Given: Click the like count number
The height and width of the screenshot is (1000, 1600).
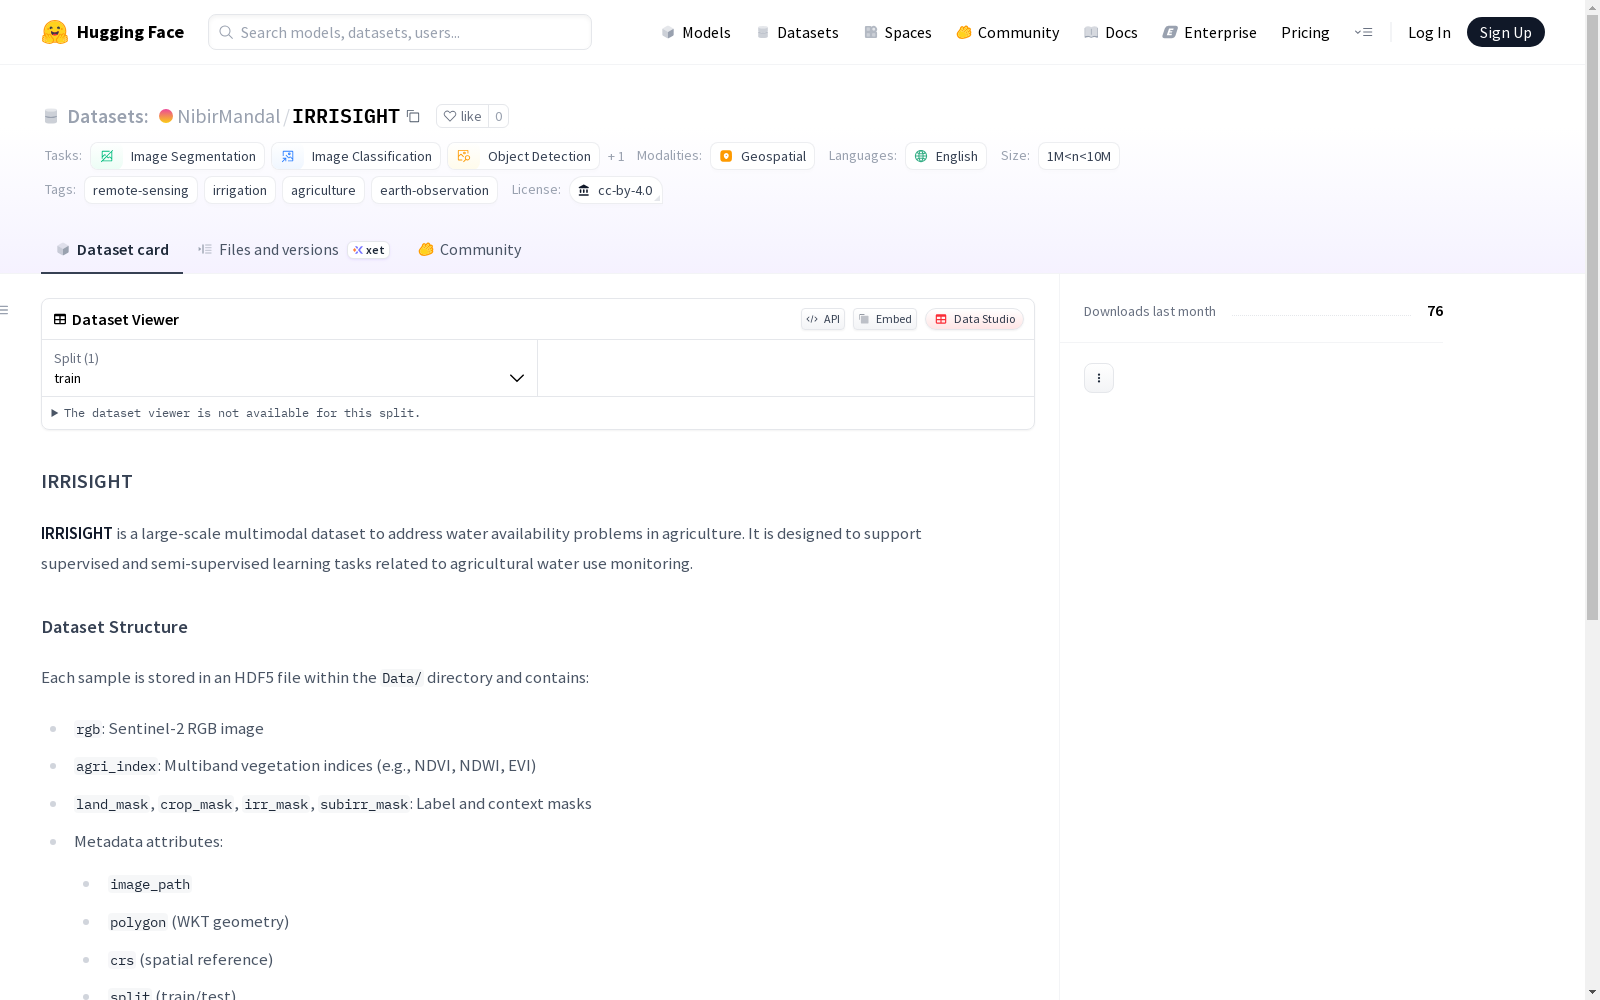Looking at the screenshot, I should 499,116.
